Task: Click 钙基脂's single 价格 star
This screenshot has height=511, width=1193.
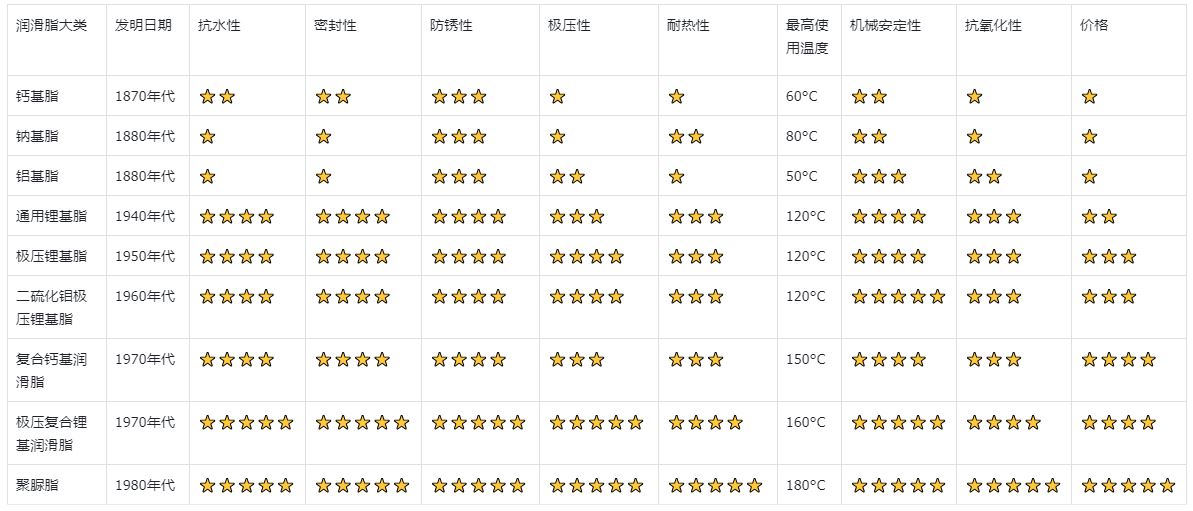Action: (1090, 97)
